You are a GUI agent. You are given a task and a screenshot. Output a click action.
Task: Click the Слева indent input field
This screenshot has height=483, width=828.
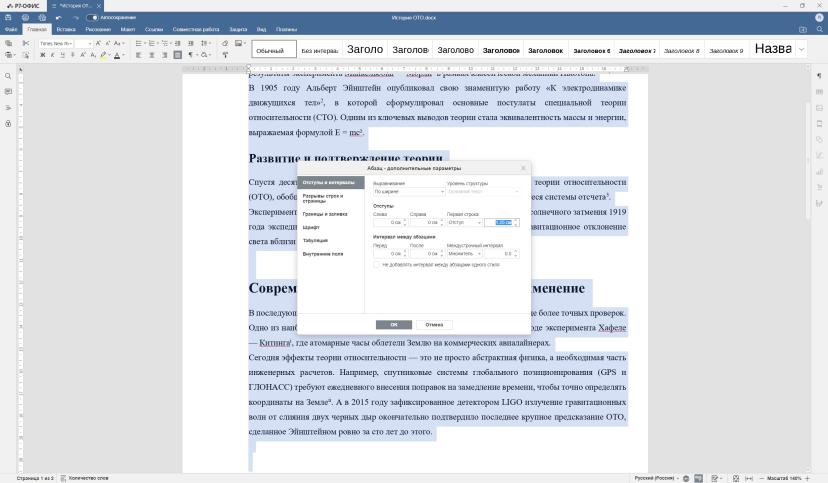(x=390, y=223)
